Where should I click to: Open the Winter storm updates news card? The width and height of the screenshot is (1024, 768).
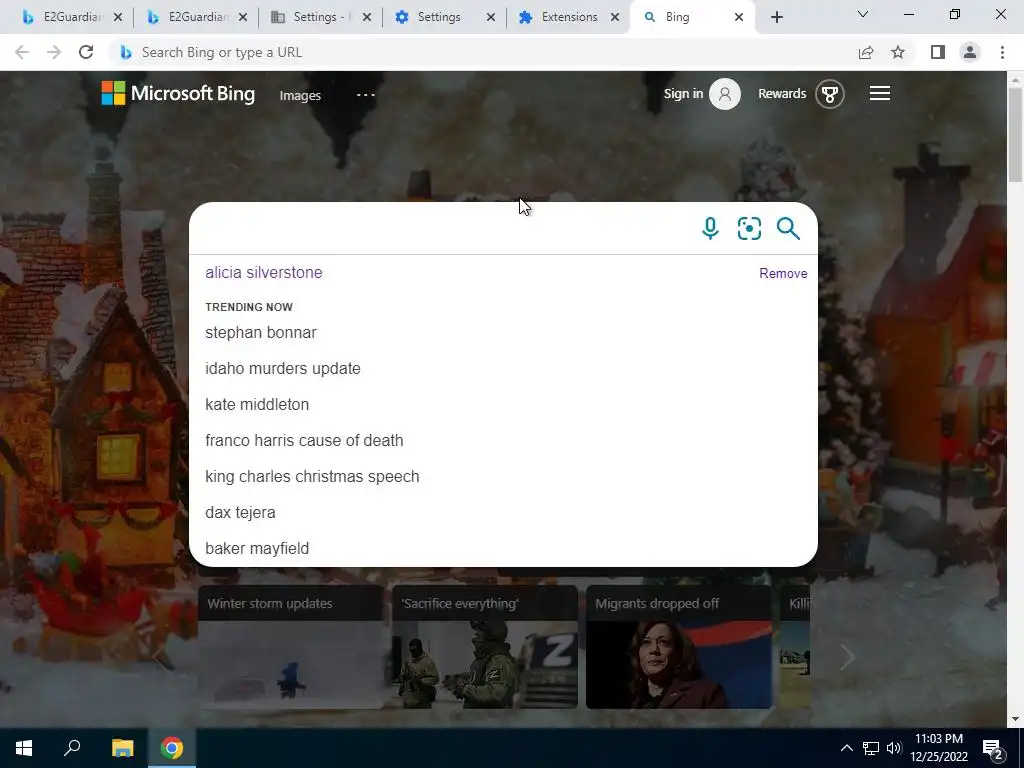pyautogui.click(x=291, y=647)
